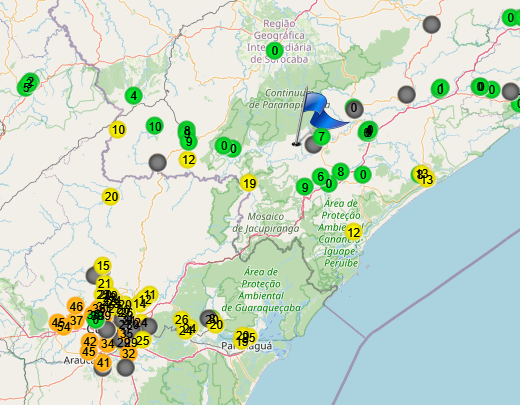
Task: Open the green 4 station marker
Action: pyautogui.click(x=134, y=96)
